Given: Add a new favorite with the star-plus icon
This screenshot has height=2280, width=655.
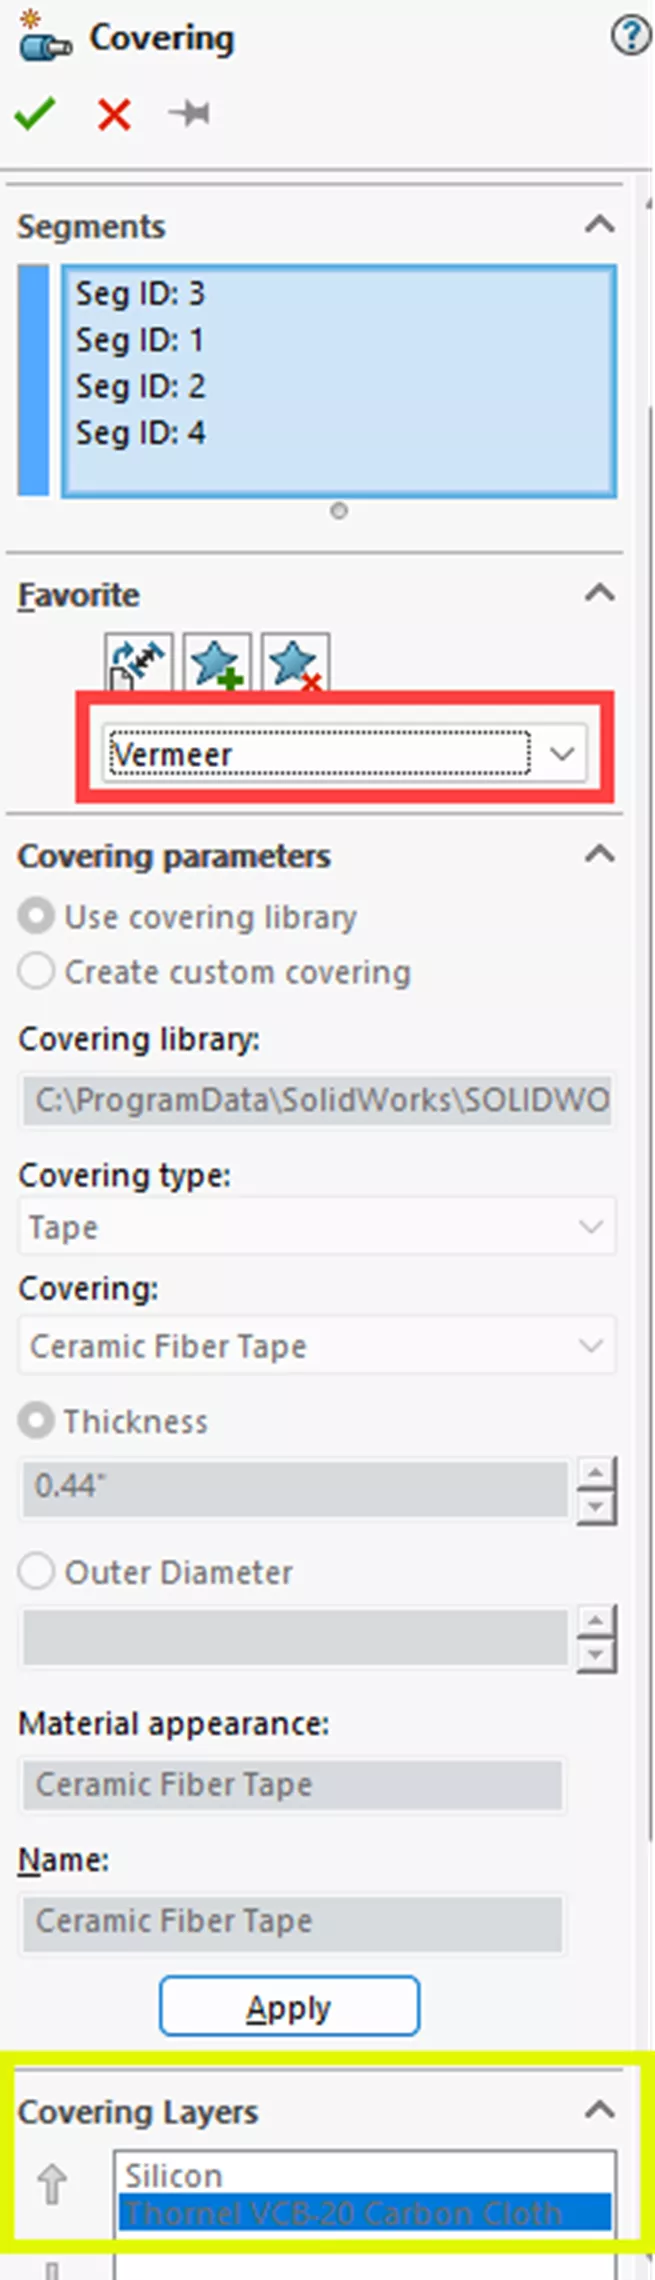Looking at the screenshot, I should [x=216, y=660].
